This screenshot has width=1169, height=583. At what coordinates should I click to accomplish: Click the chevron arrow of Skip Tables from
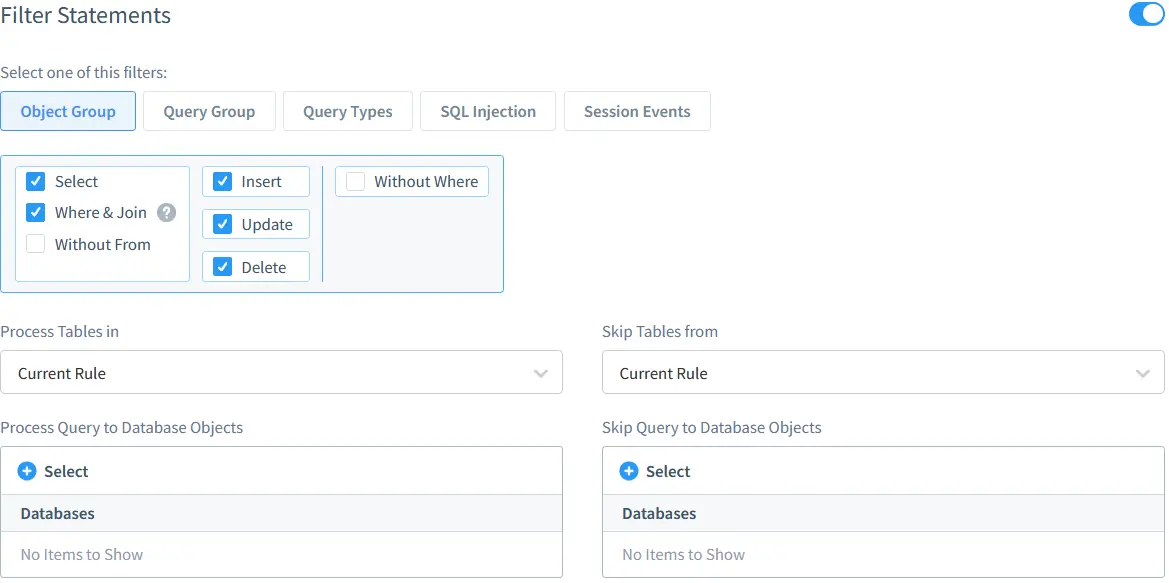pyautogui.click(x=1143, y=374)
